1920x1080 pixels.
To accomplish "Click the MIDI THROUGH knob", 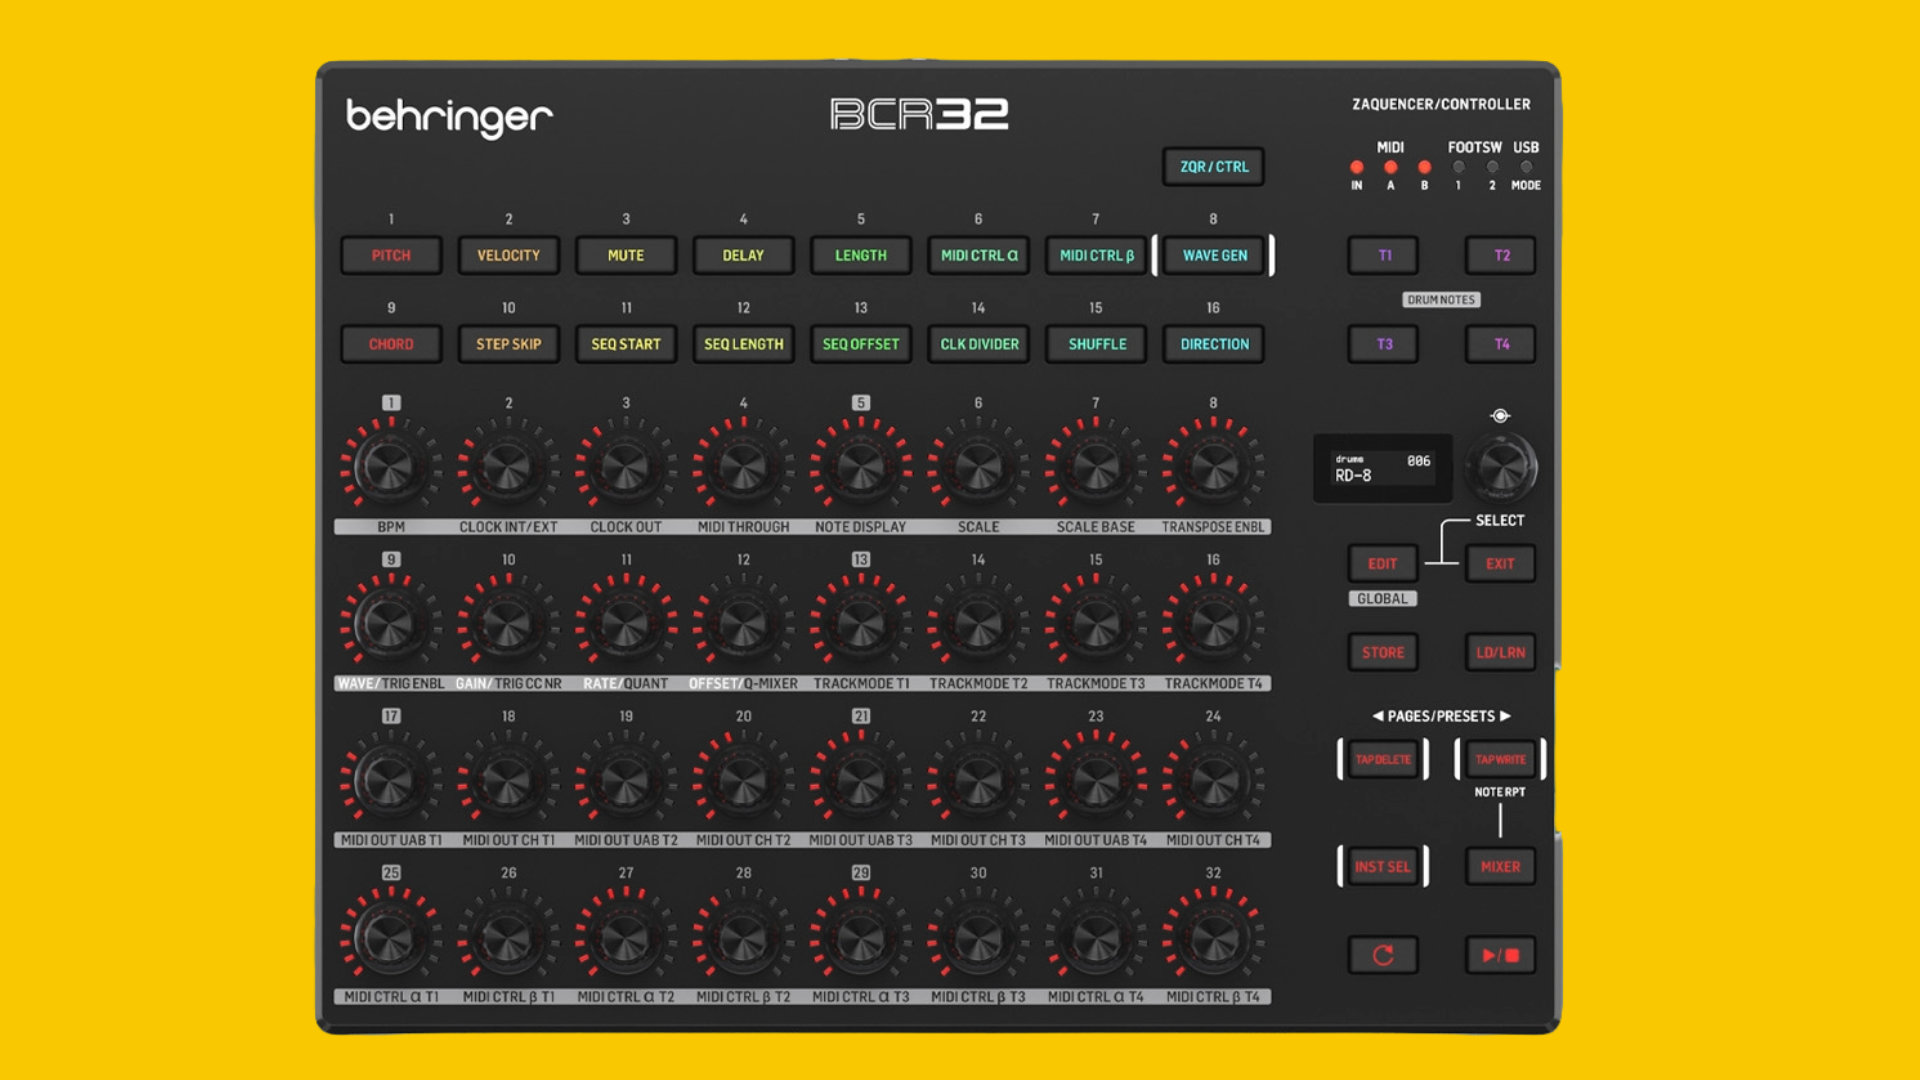I will coord(743,467).
